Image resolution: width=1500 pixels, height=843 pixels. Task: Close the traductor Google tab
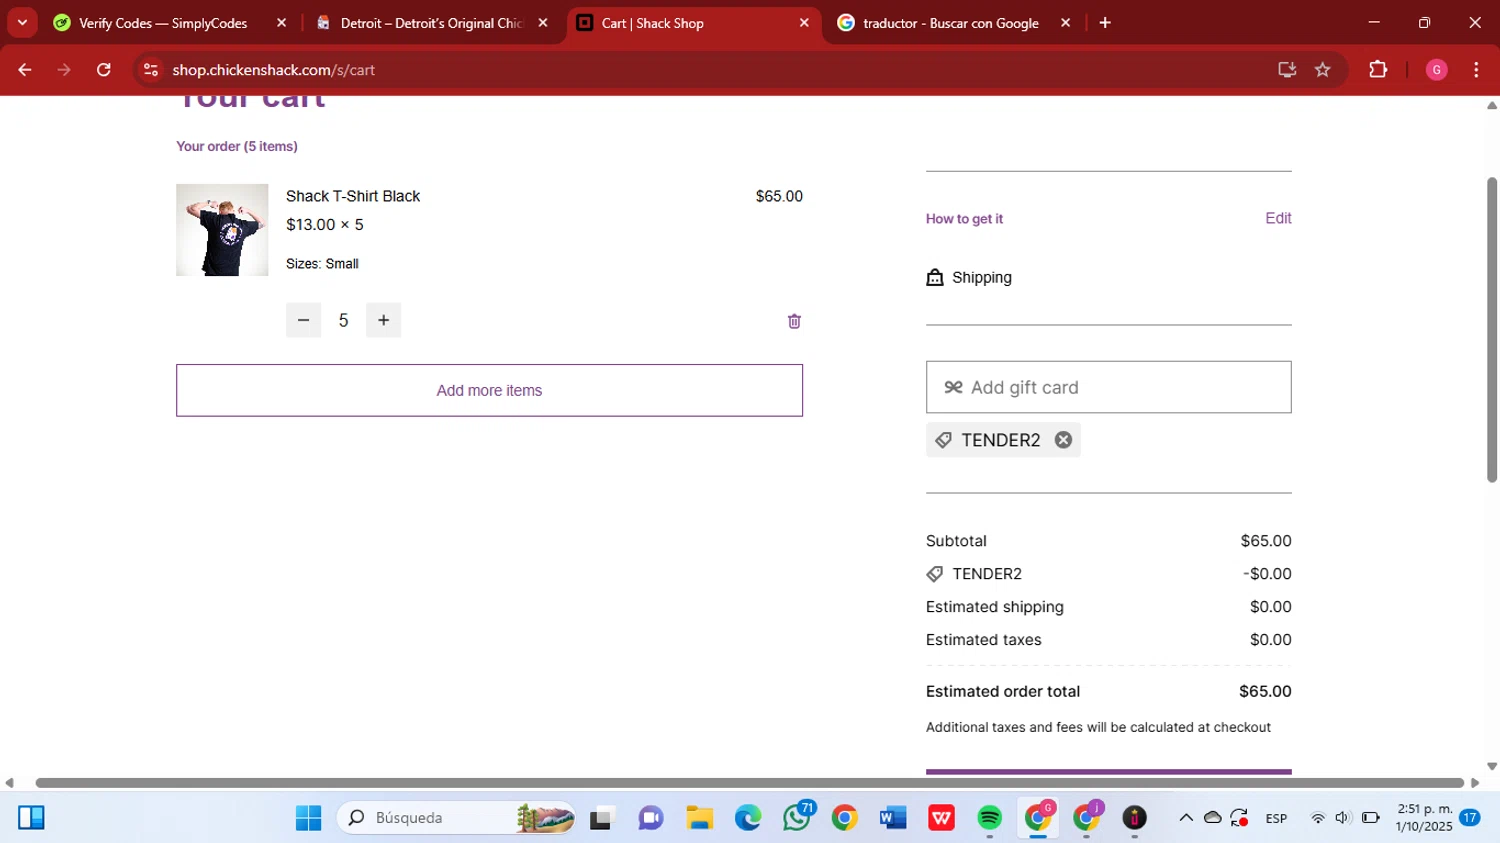click(x=1065, y=23)
